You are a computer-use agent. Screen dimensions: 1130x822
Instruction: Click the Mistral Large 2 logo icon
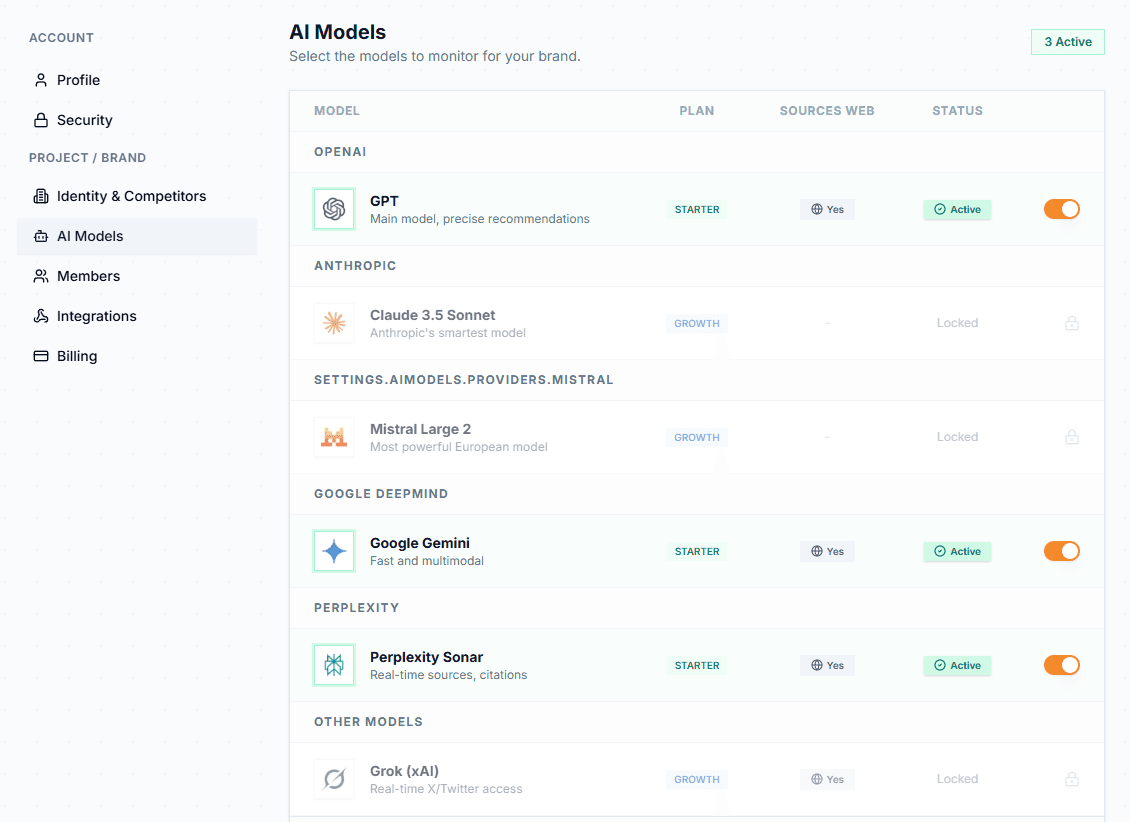[x=334, y=437]
